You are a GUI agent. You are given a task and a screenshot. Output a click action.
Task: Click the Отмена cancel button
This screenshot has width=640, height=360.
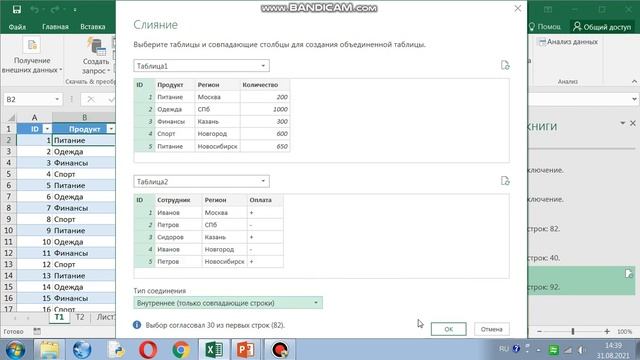point(491,329)
